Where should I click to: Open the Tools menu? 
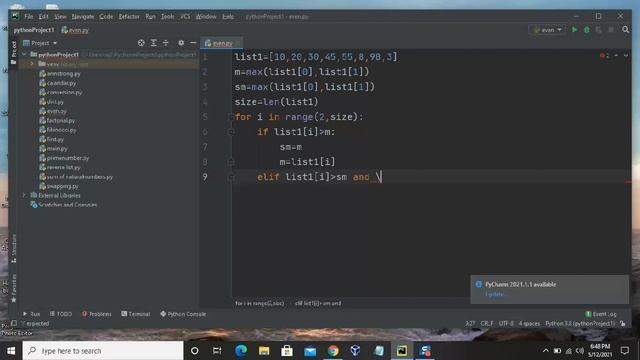[167, 16]
